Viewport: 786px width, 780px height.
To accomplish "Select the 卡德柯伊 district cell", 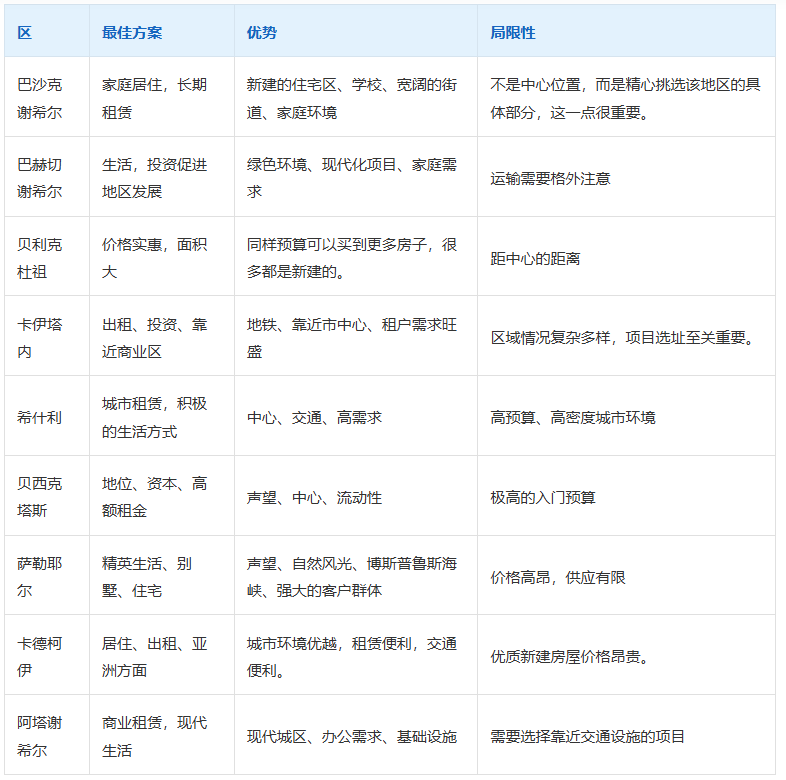I will (x=47, y=655).
